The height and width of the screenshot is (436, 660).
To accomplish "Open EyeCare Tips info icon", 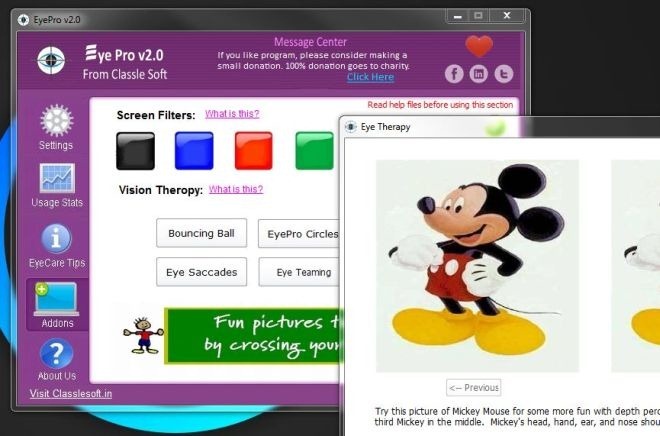I will pos(56,239).
